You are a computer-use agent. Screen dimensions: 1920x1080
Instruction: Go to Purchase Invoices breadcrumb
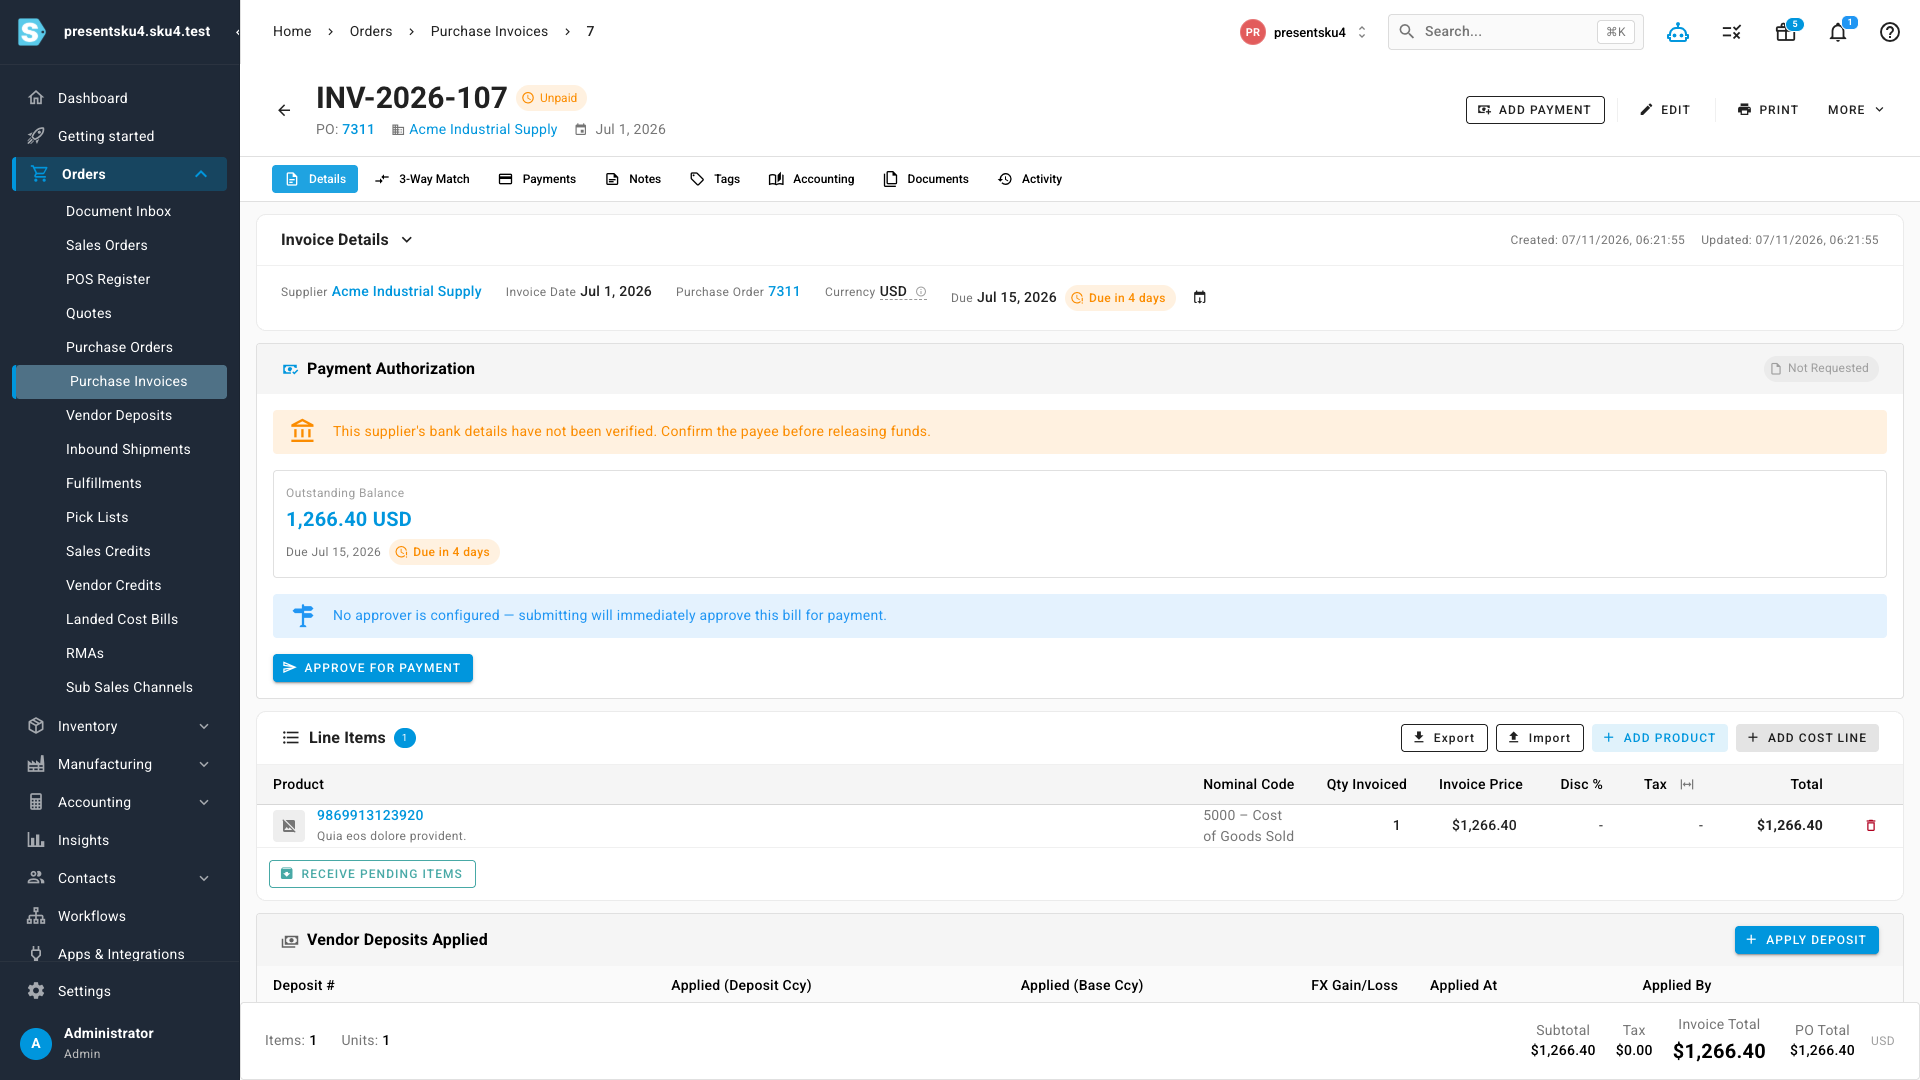pyautogui.click(x=489, y=32)
